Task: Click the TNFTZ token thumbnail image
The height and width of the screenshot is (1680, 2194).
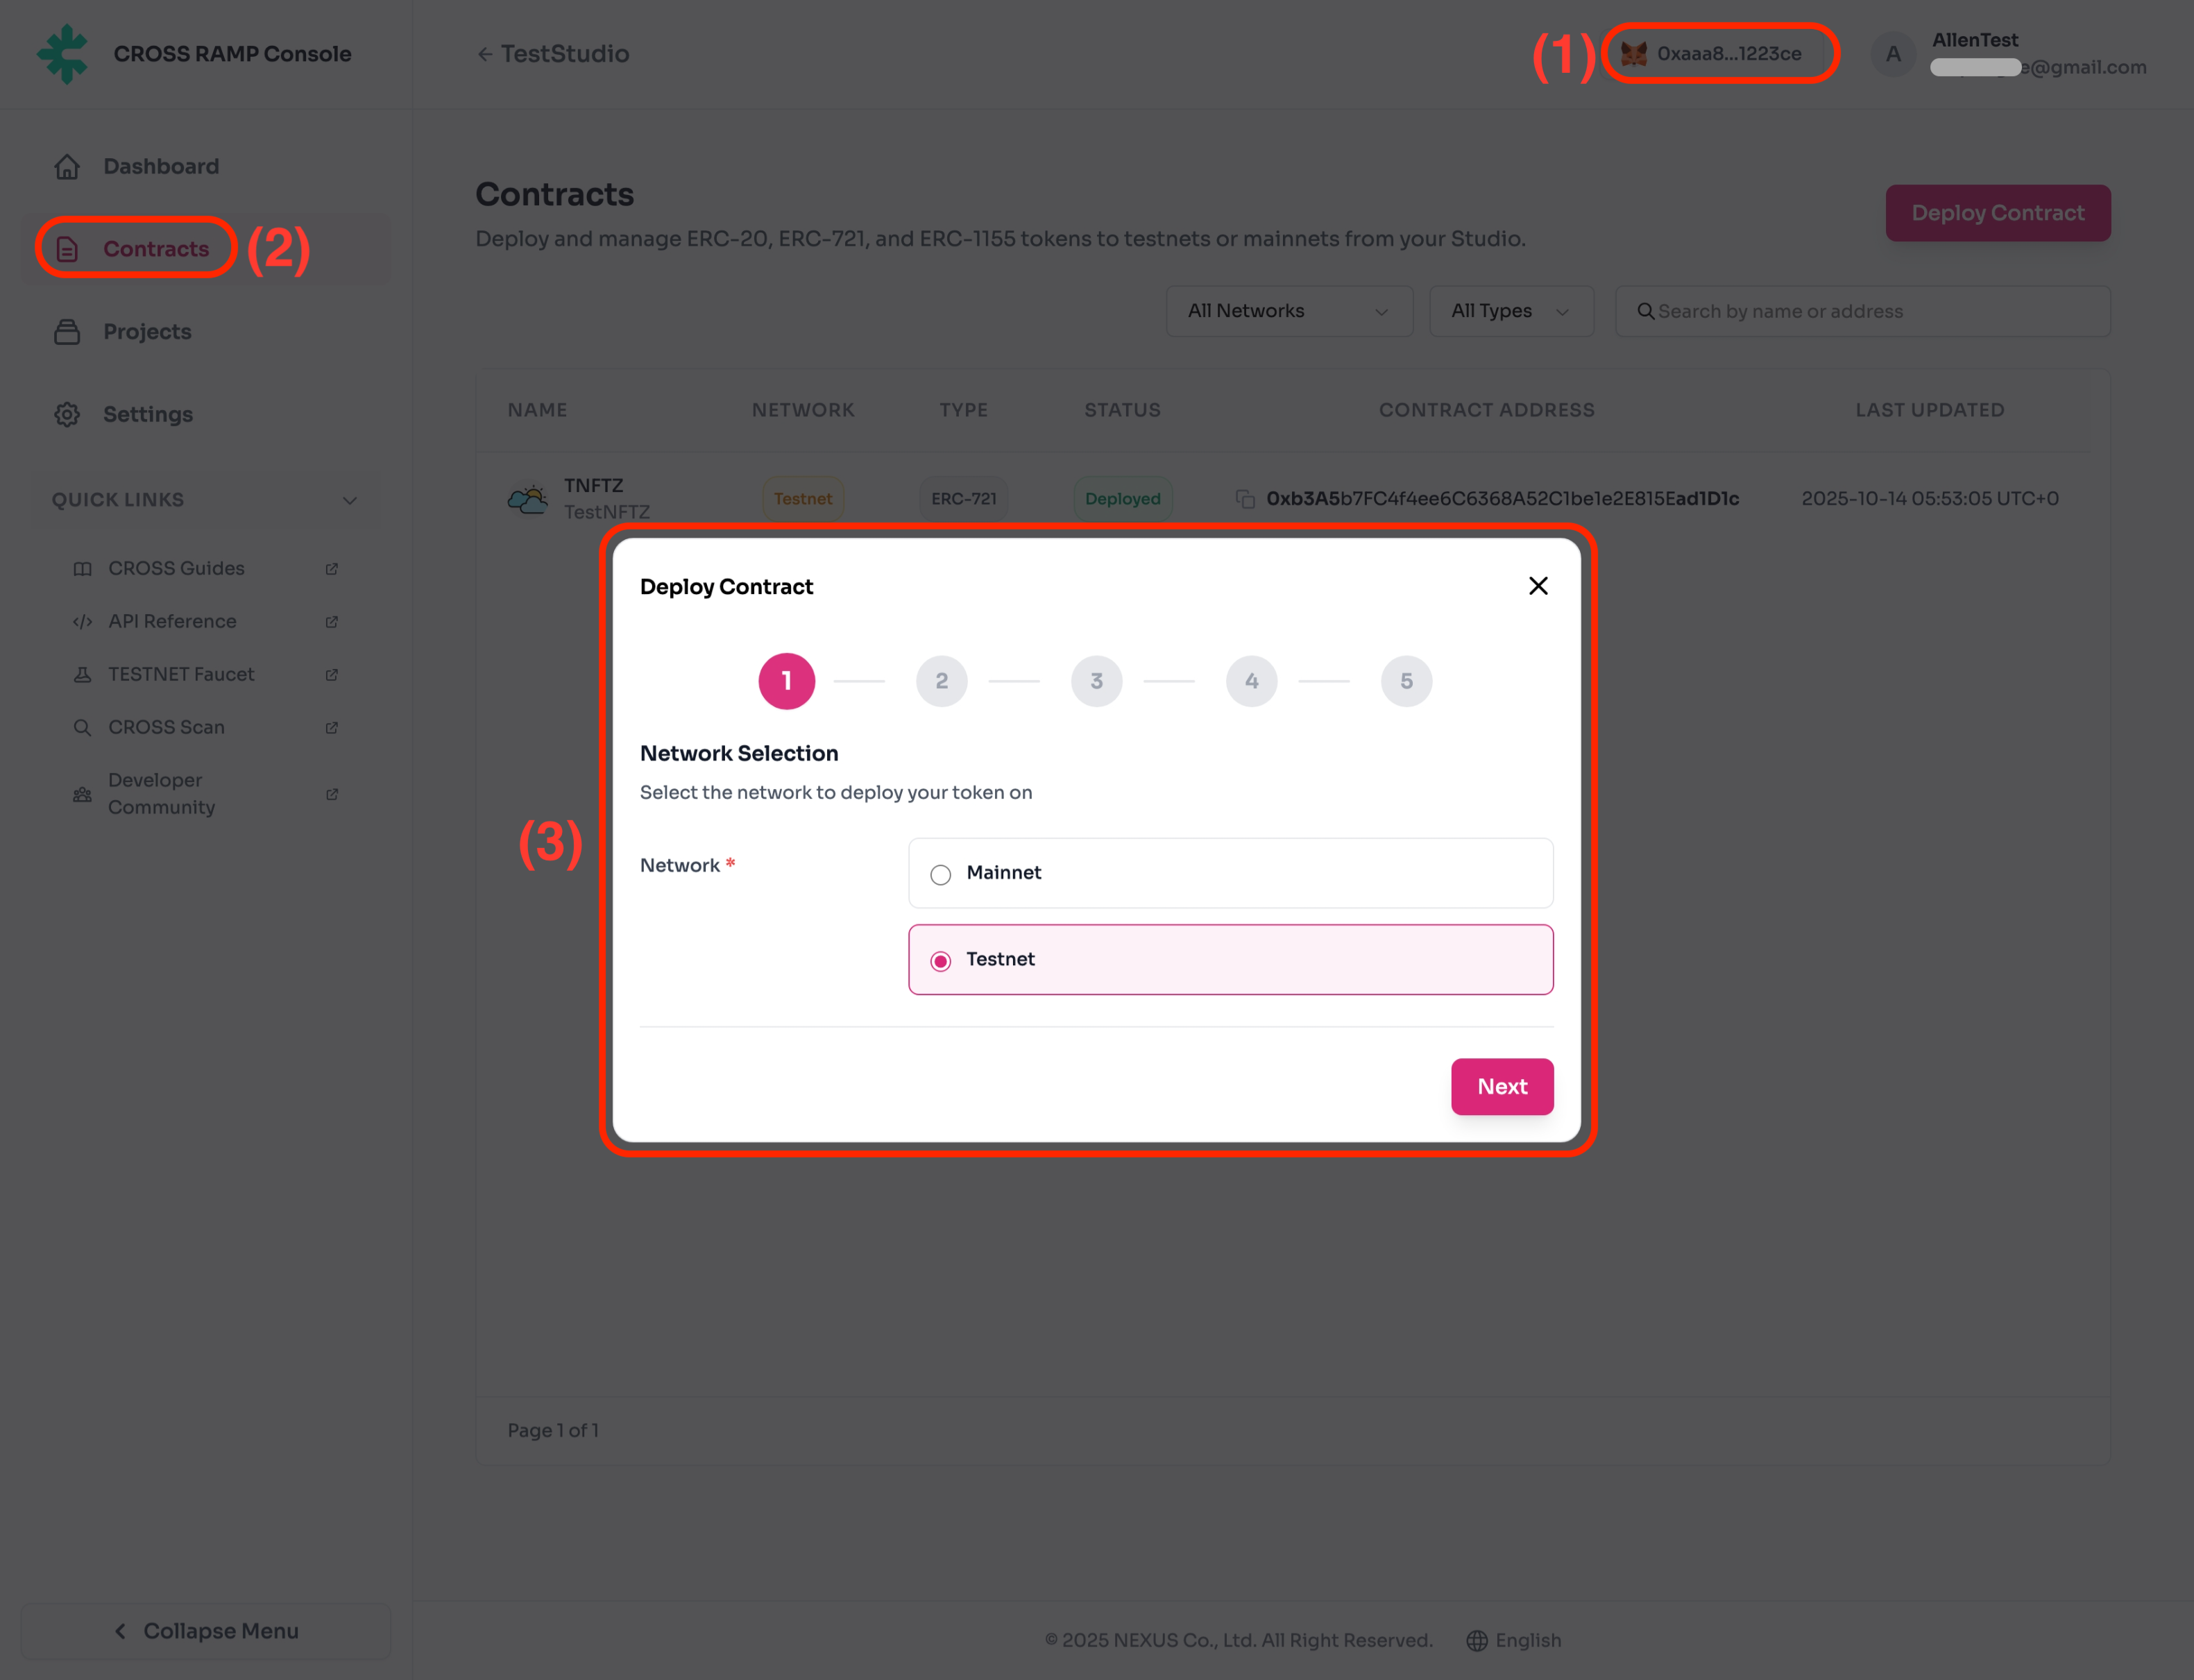Action: point(528,498)
